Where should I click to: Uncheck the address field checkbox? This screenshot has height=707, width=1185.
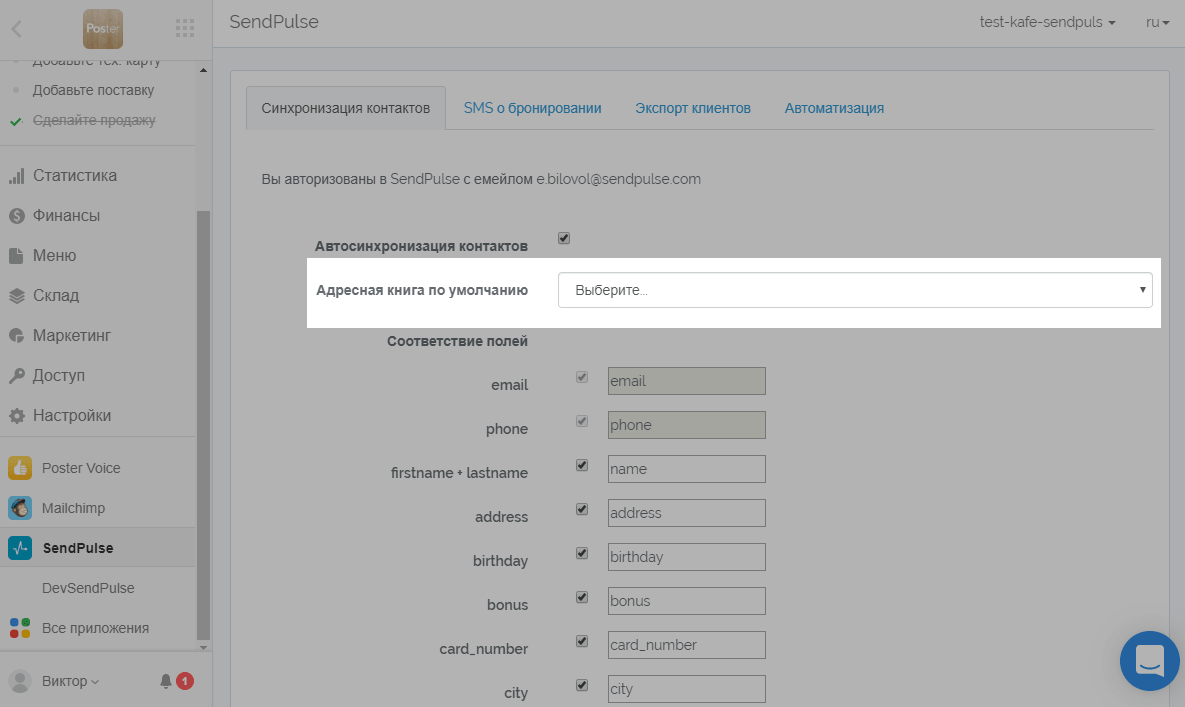coord(582,509)
